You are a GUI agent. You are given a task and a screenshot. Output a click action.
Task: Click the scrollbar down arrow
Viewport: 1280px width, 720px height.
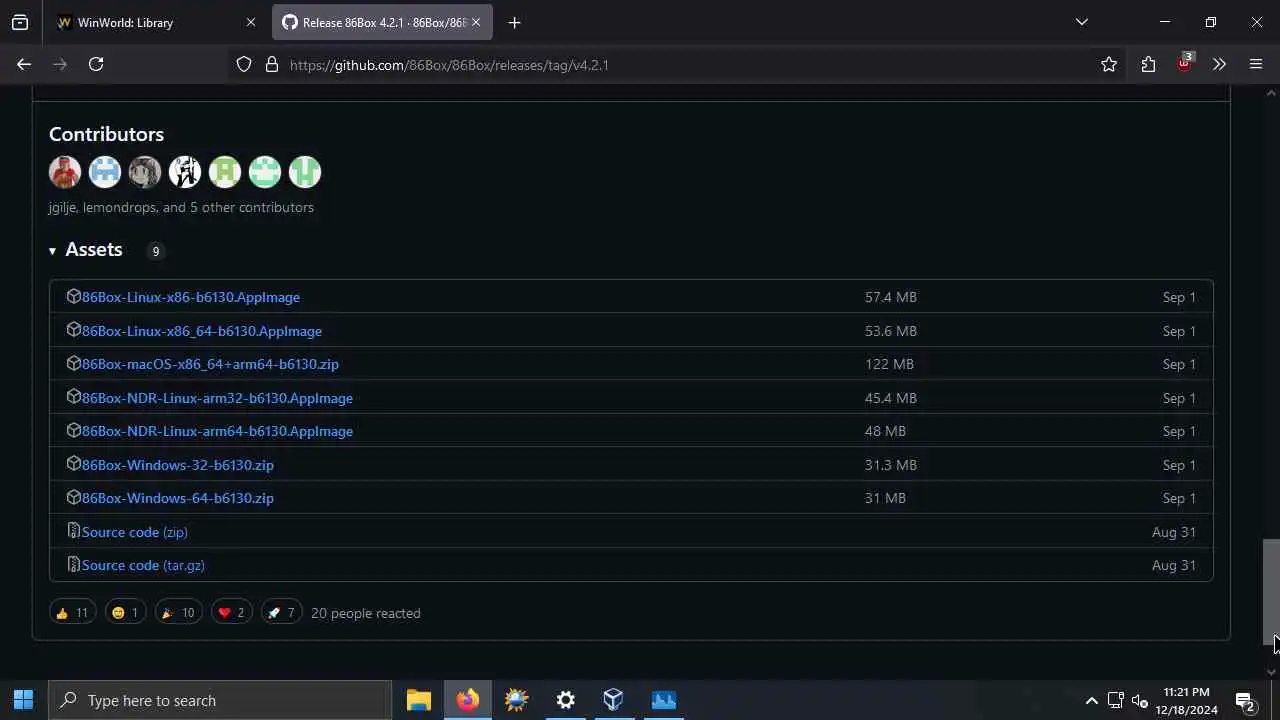pyautogui.click(x=1271, y=672)
